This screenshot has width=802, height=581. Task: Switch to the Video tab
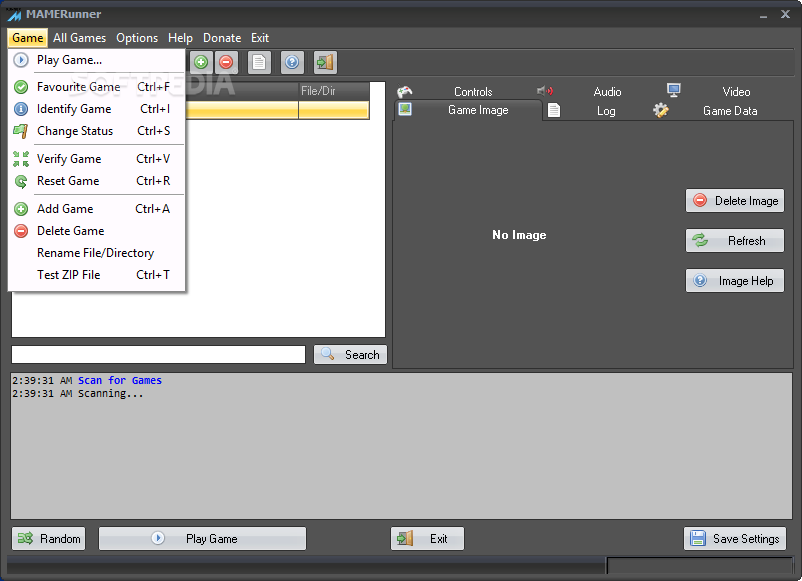(x=736, y=92)
